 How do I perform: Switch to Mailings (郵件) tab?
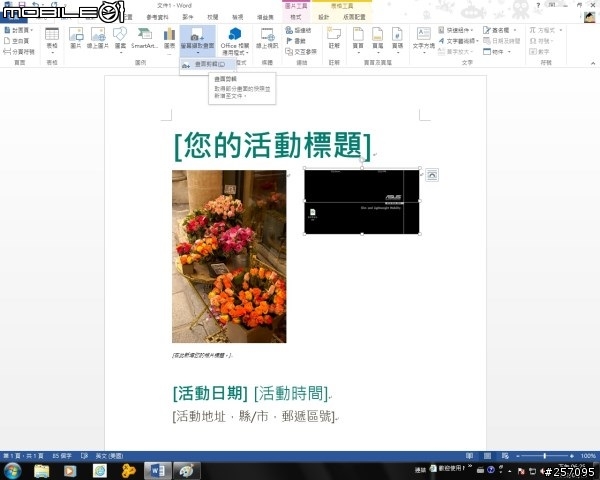tap(188, 17)
